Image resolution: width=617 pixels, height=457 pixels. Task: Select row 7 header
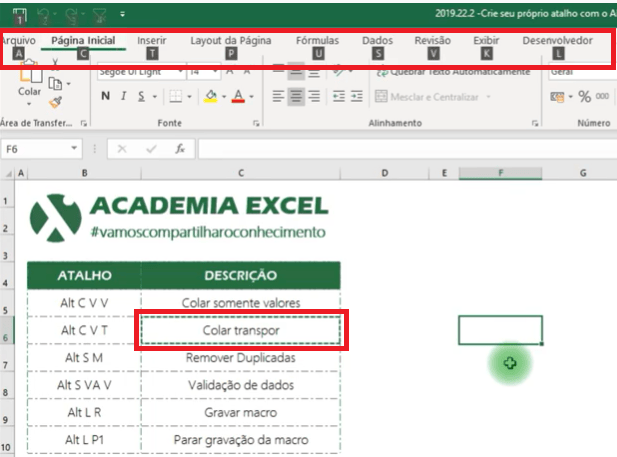(6, 358)
